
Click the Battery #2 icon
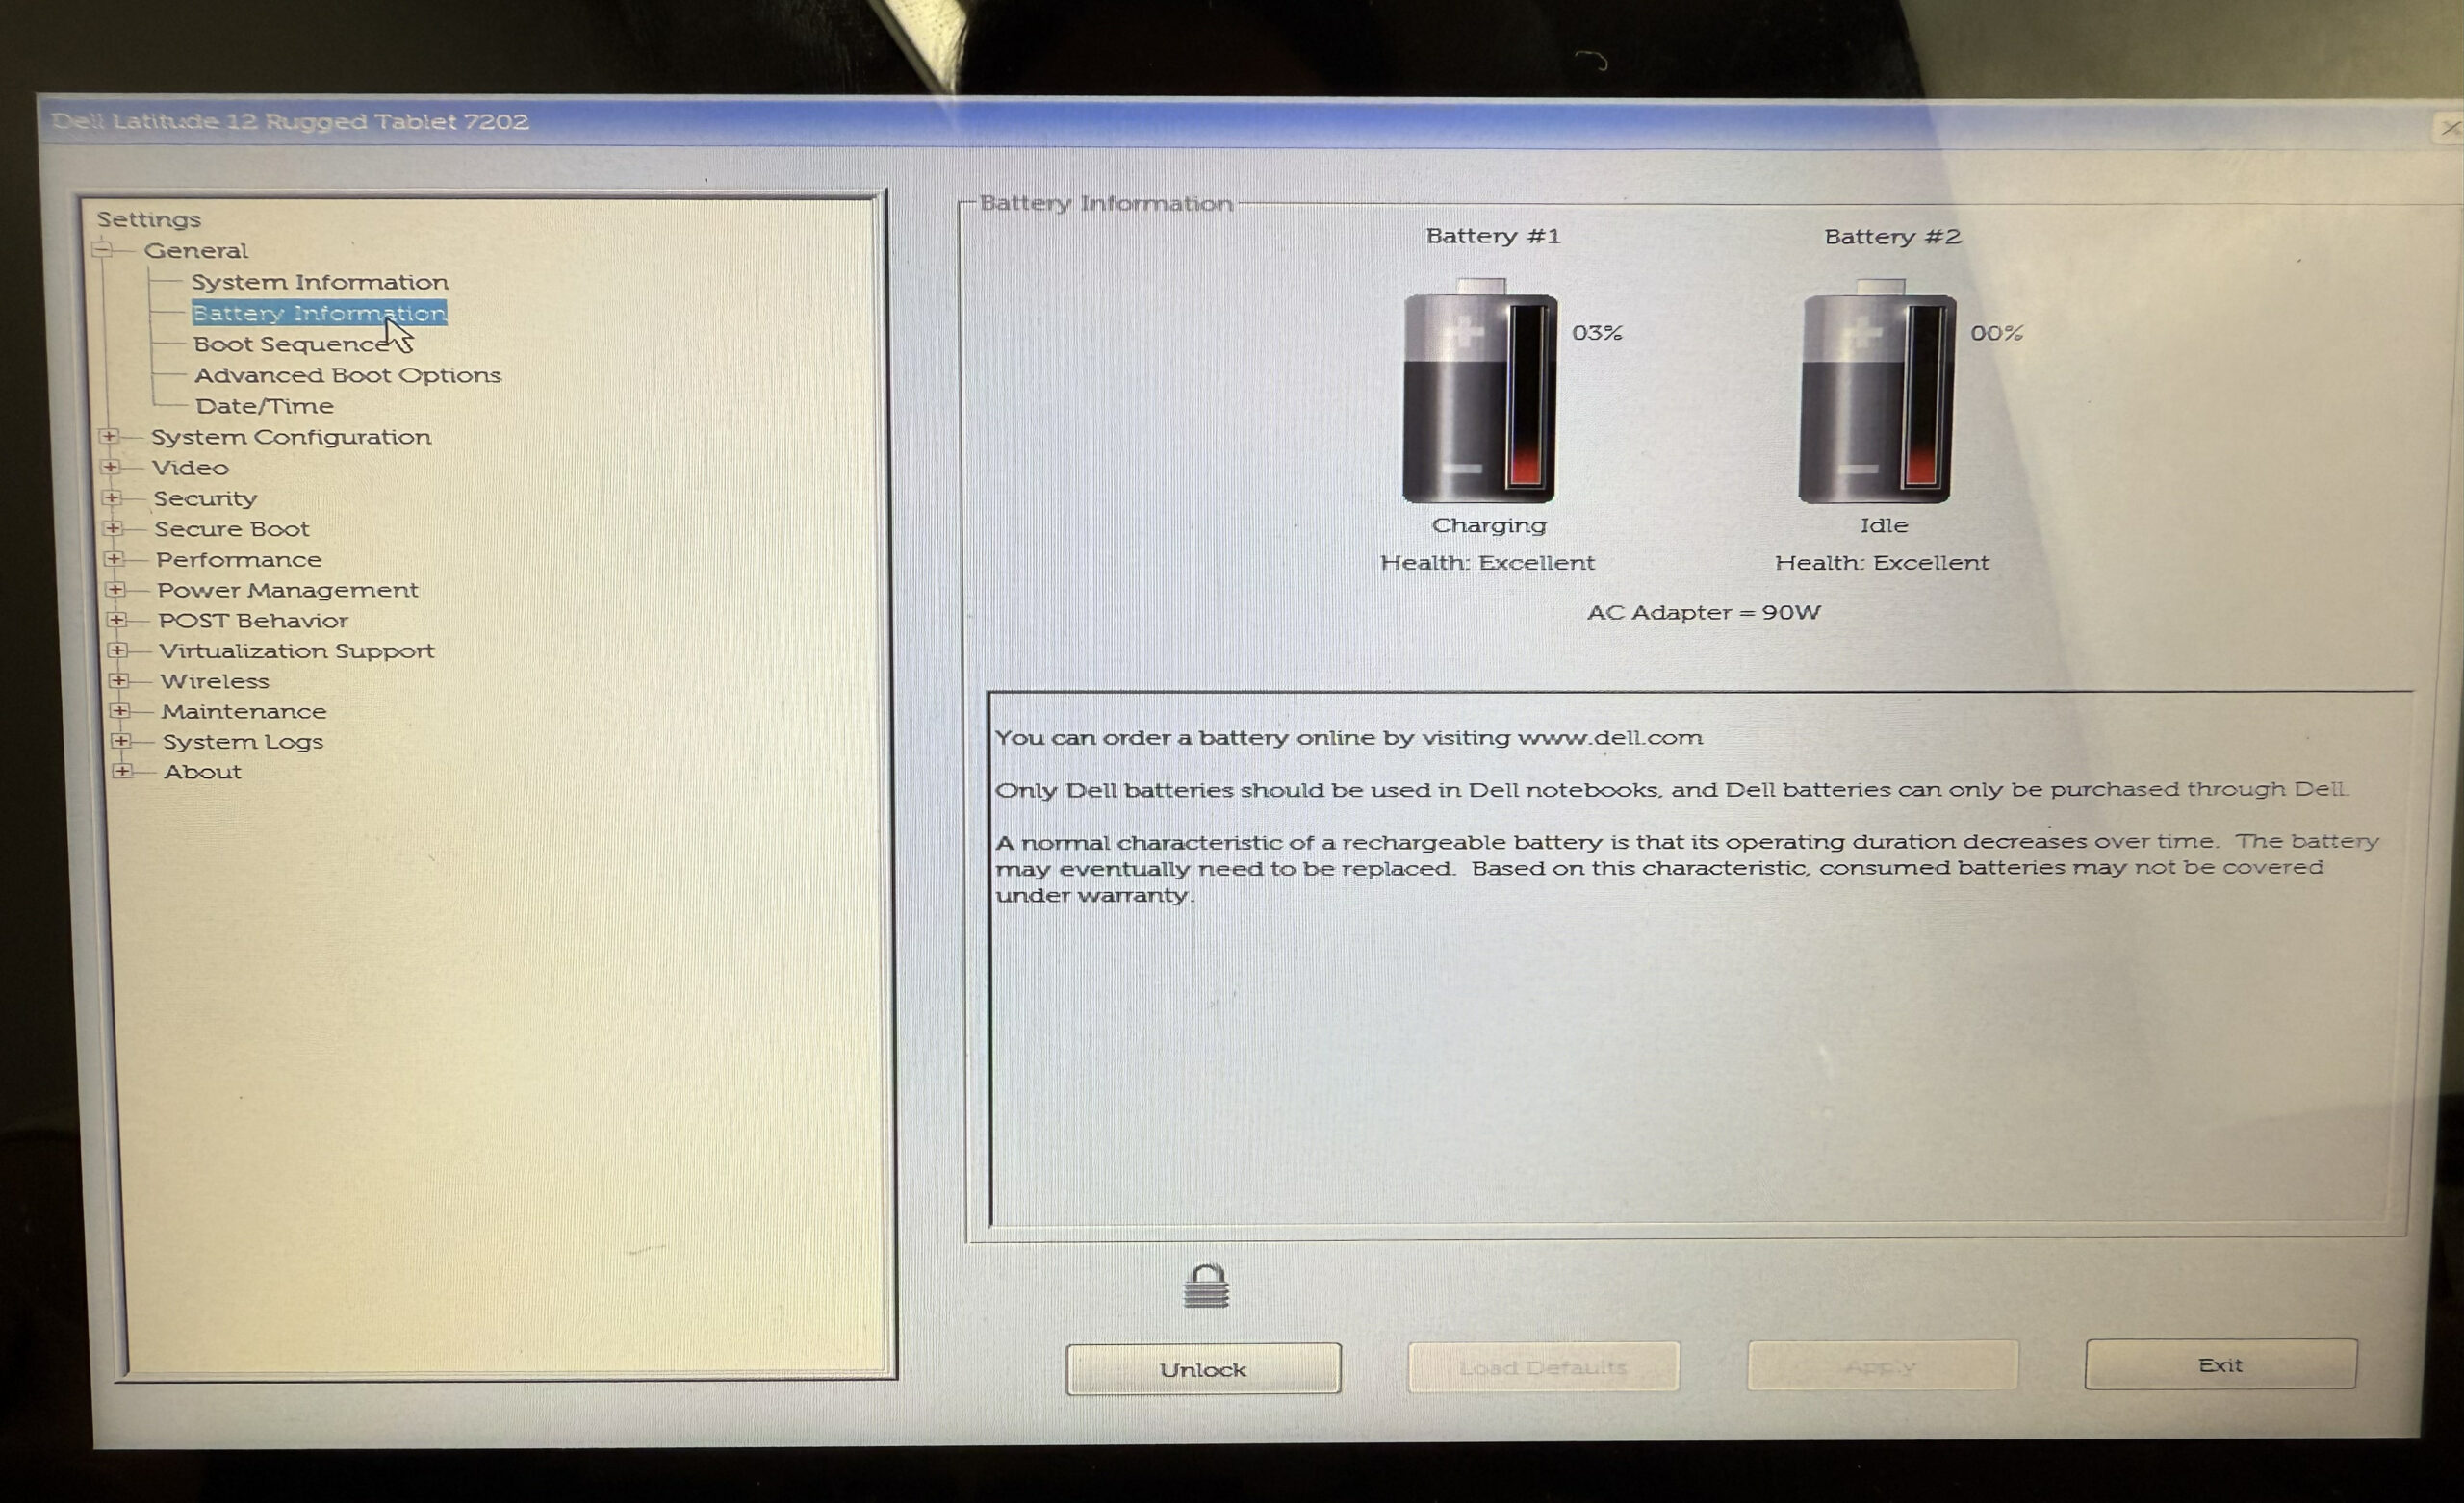coord(1876,391)
